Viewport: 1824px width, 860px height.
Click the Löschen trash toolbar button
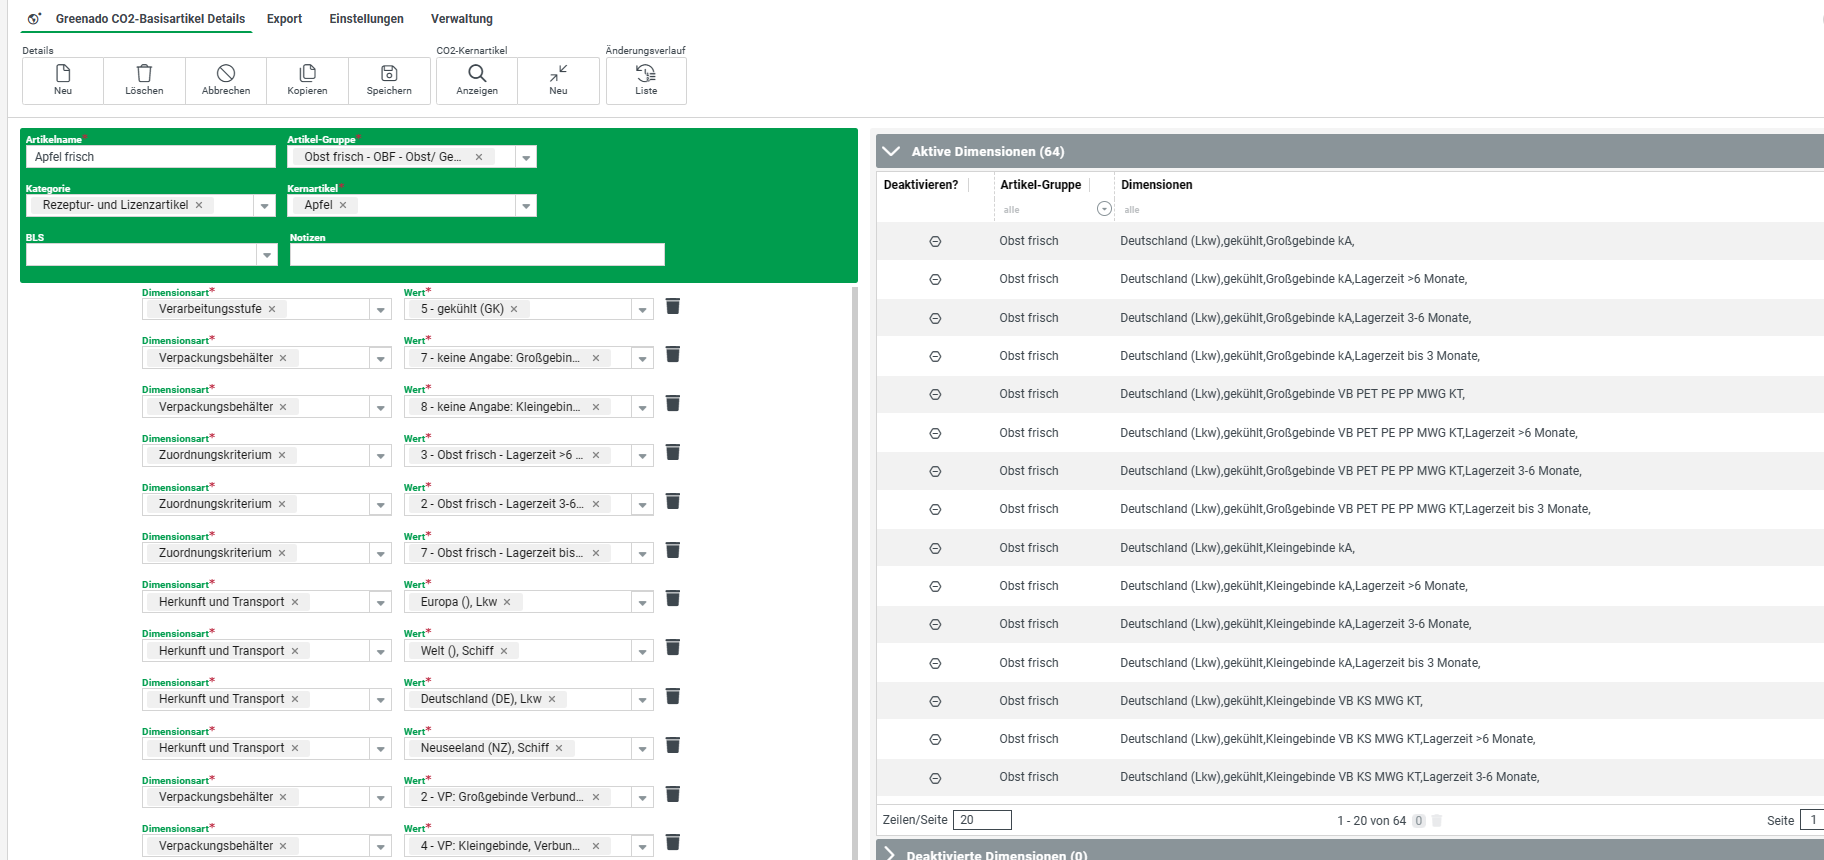(144, 80)
